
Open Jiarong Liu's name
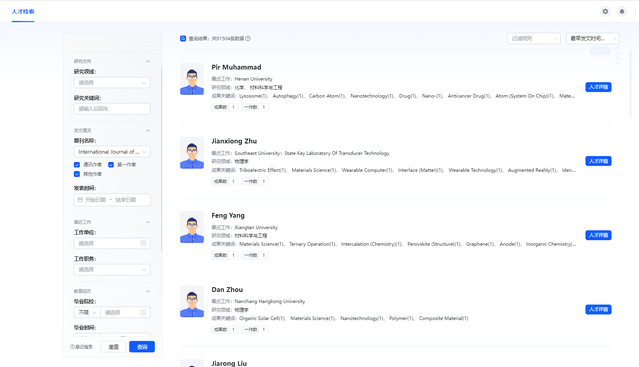pos(229,363)
